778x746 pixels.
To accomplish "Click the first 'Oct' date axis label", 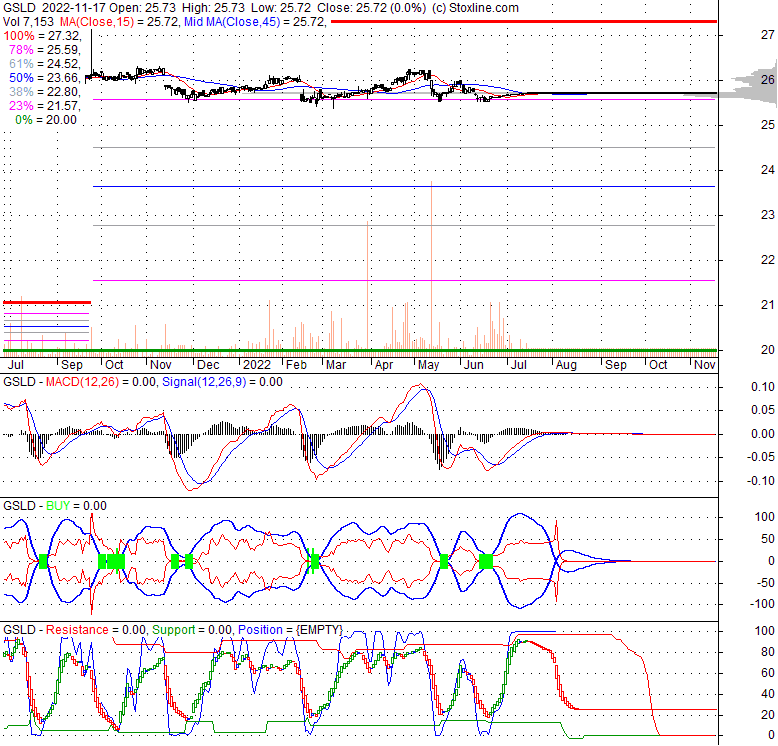I will point(114,365).
